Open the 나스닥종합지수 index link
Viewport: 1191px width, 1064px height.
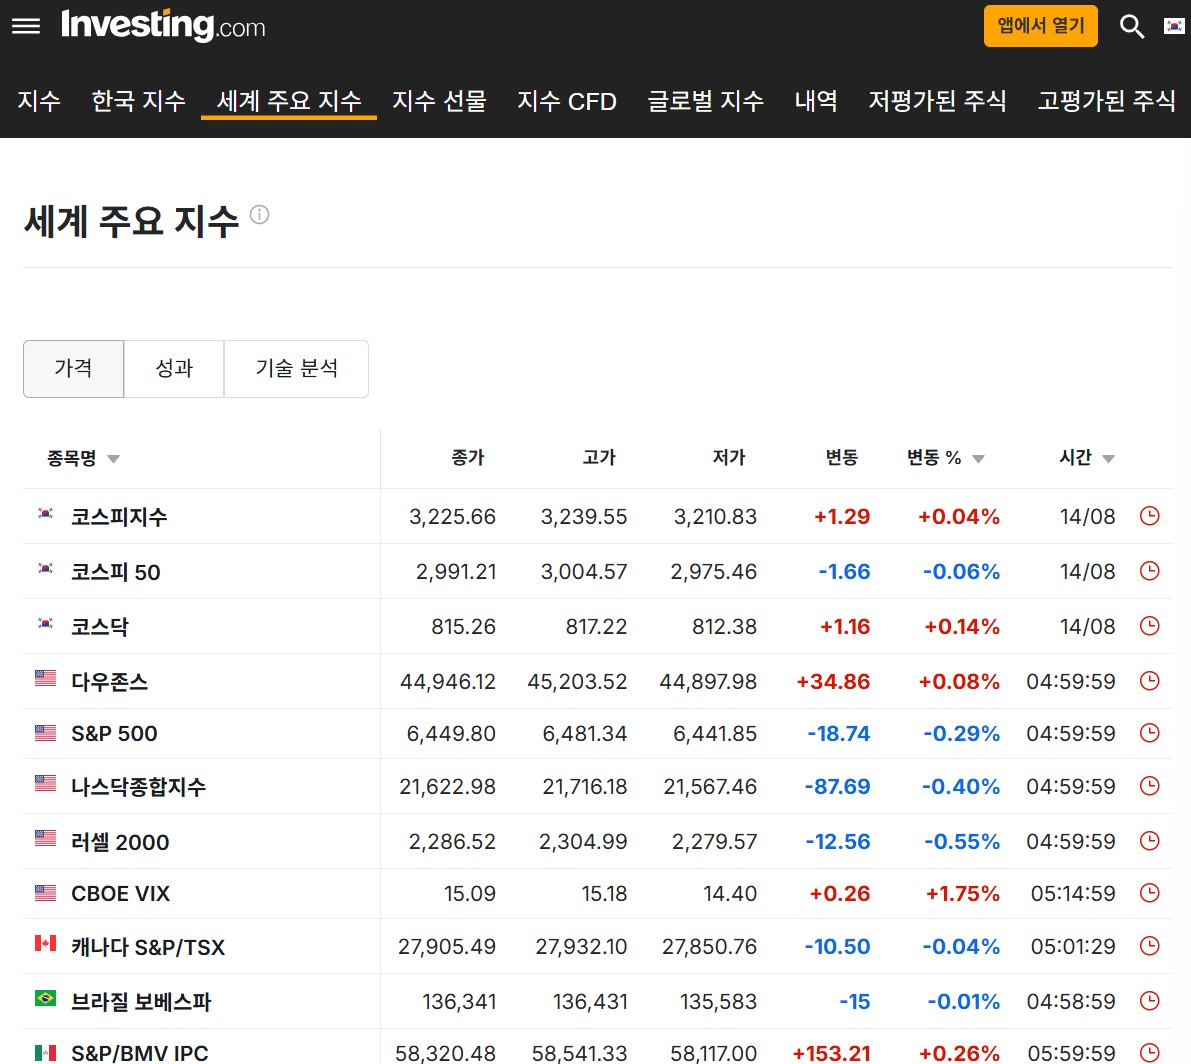coord(138,787)
